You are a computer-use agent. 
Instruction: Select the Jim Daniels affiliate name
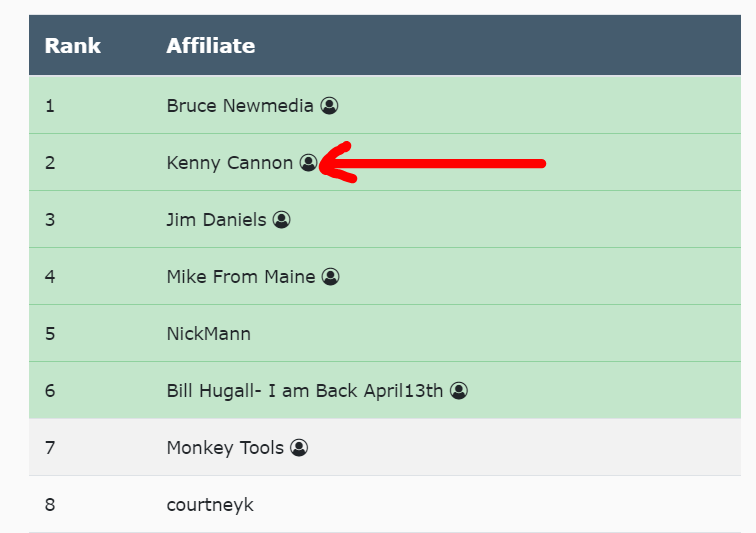point(216,219)
